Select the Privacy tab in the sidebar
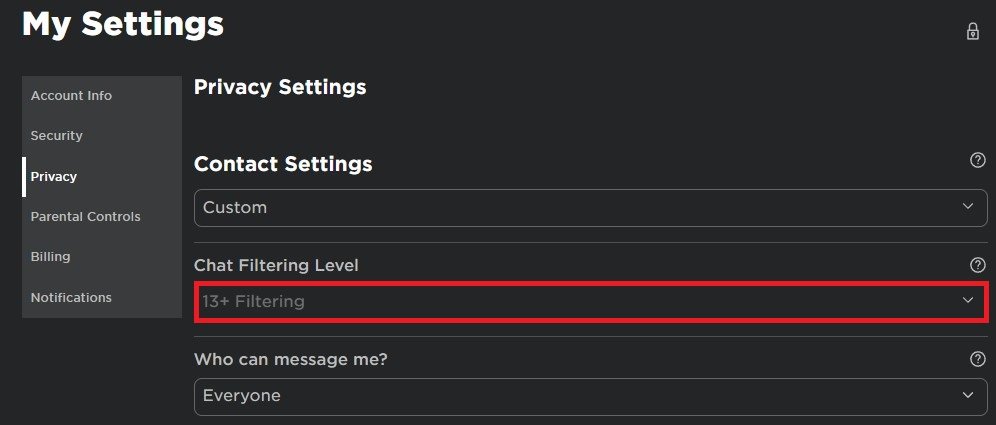This screenshot has height=425, width=996. tap(54, 177)
